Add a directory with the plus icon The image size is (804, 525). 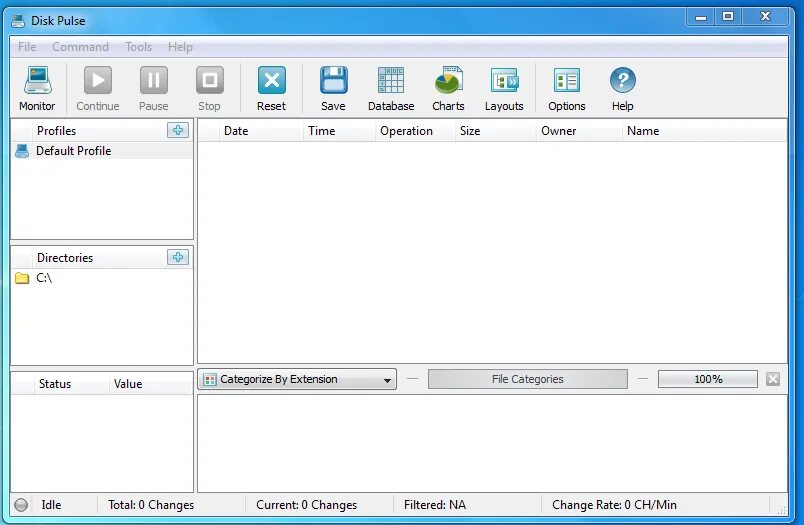tap(178, 257)
